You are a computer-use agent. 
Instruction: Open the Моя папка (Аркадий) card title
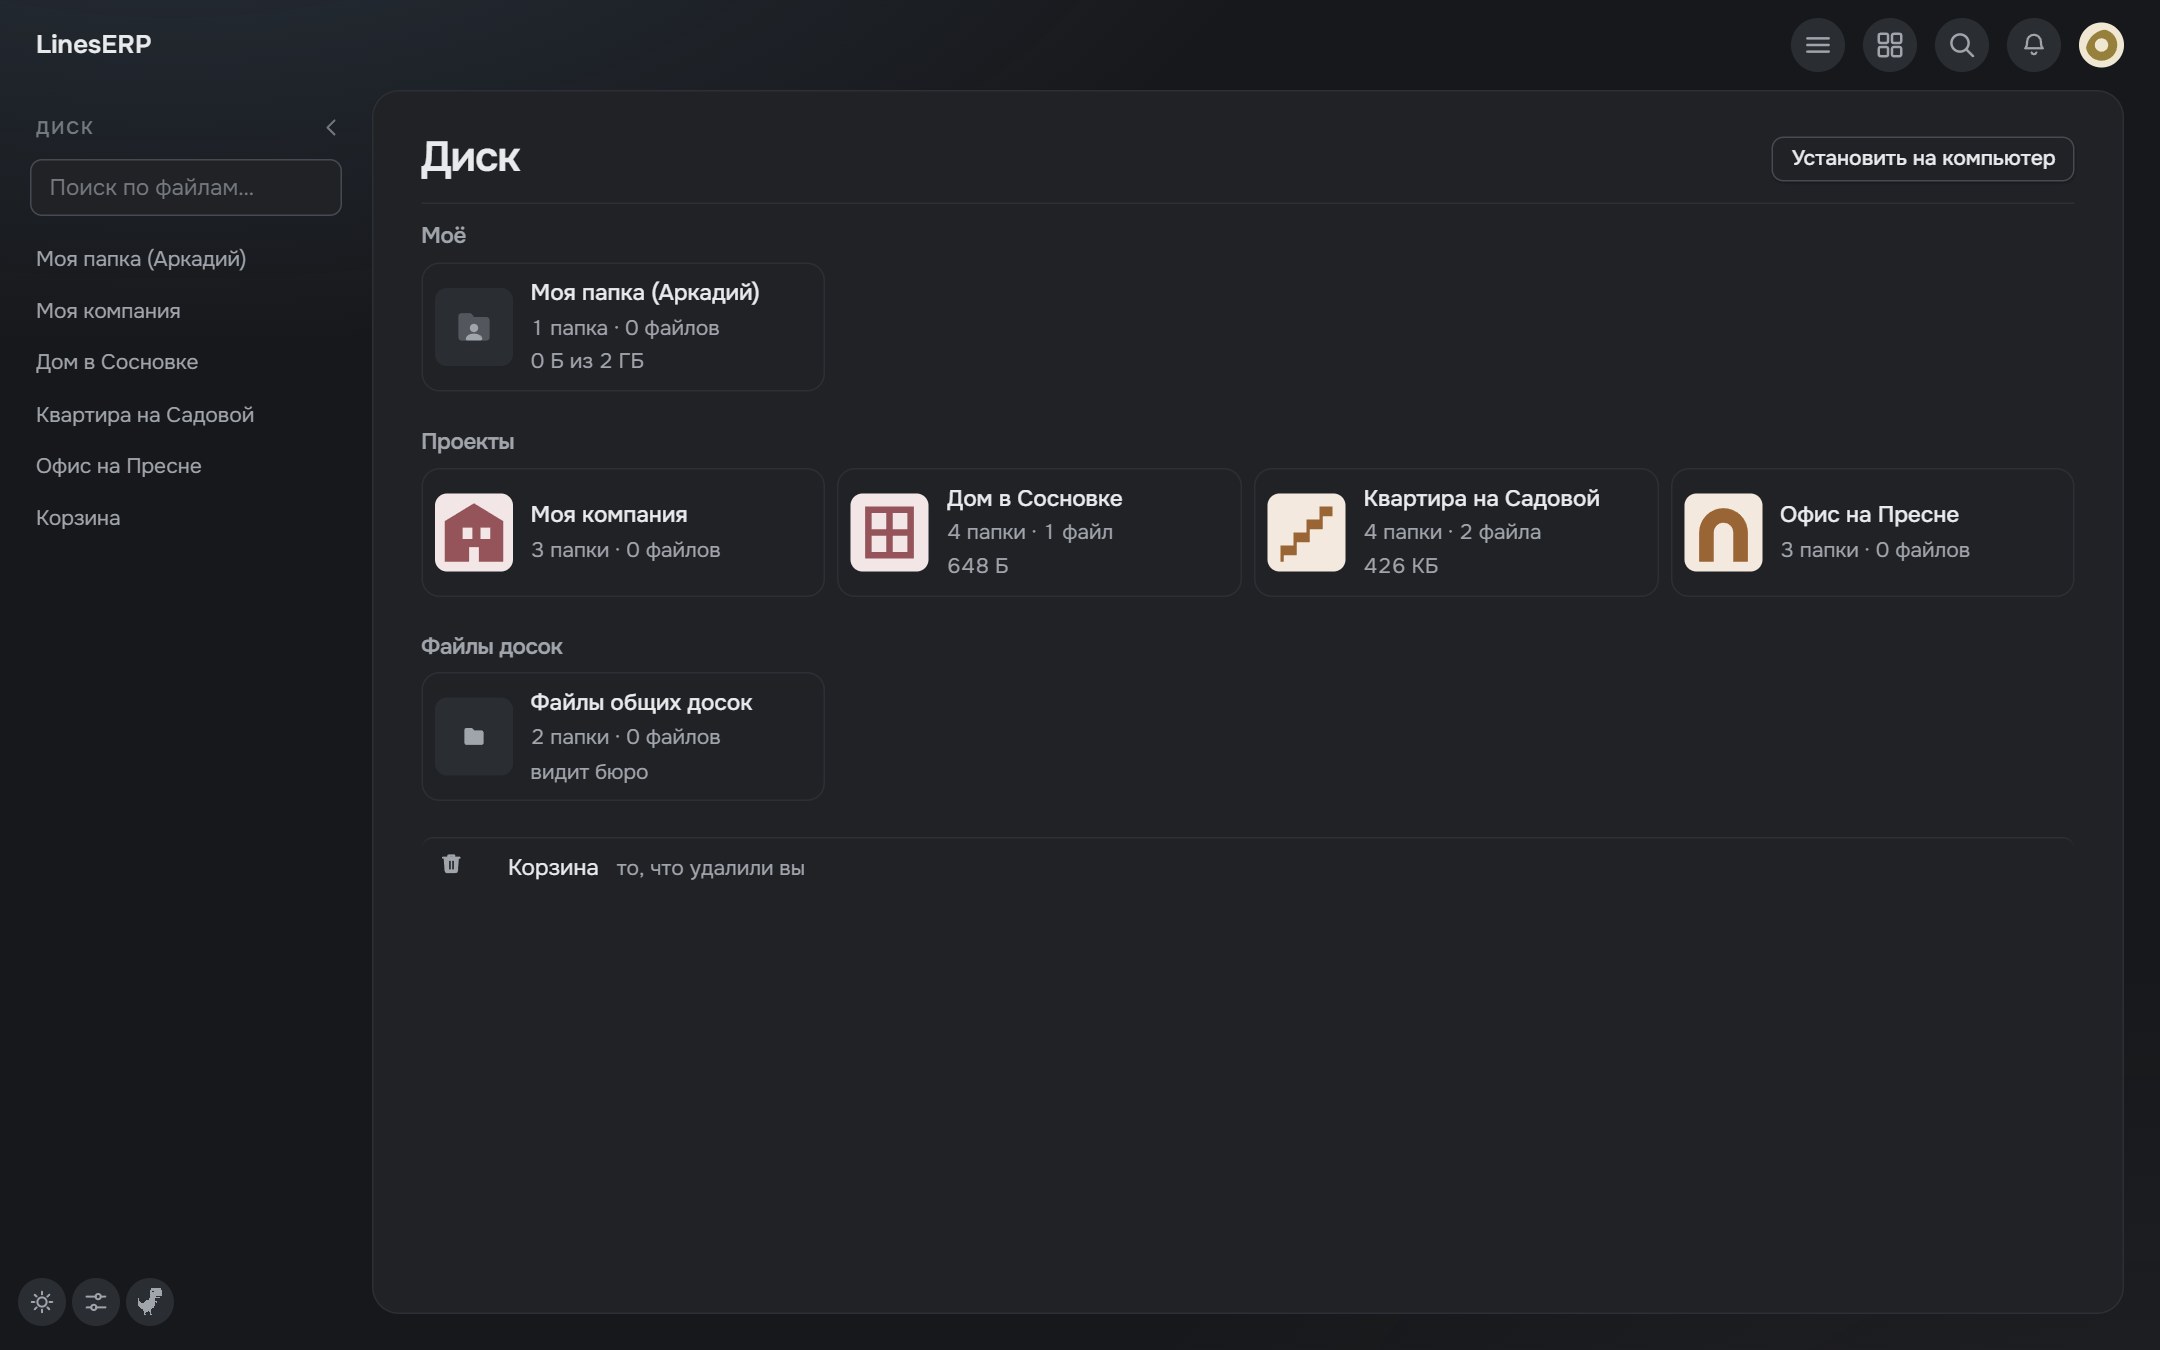[x=645, y=293]
